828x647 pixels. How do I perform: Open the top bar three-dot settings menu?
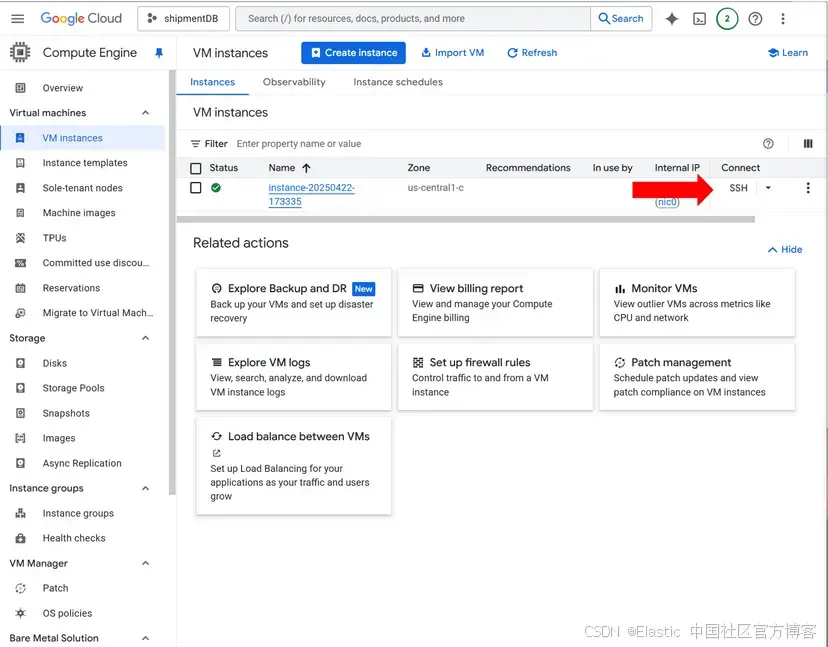(783, 18)
